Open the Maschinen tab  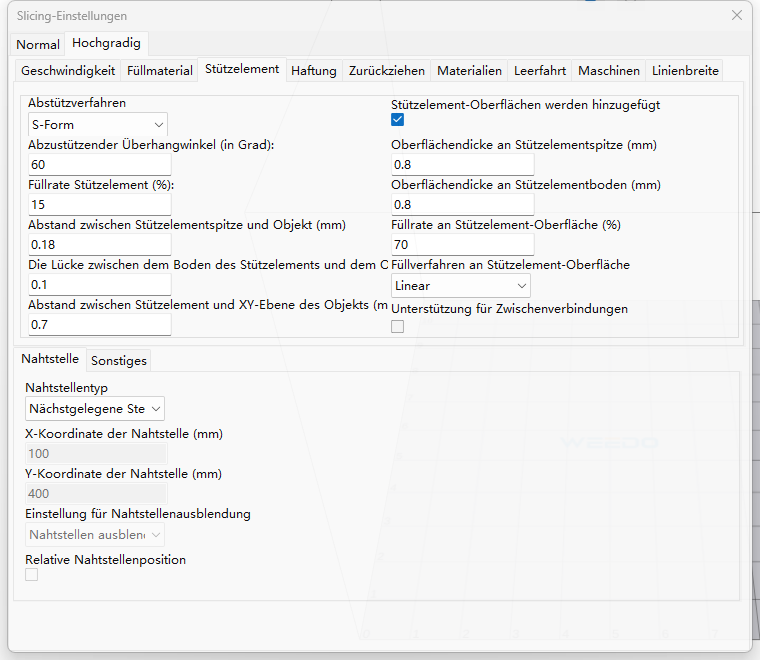click(x=609, y=71)
